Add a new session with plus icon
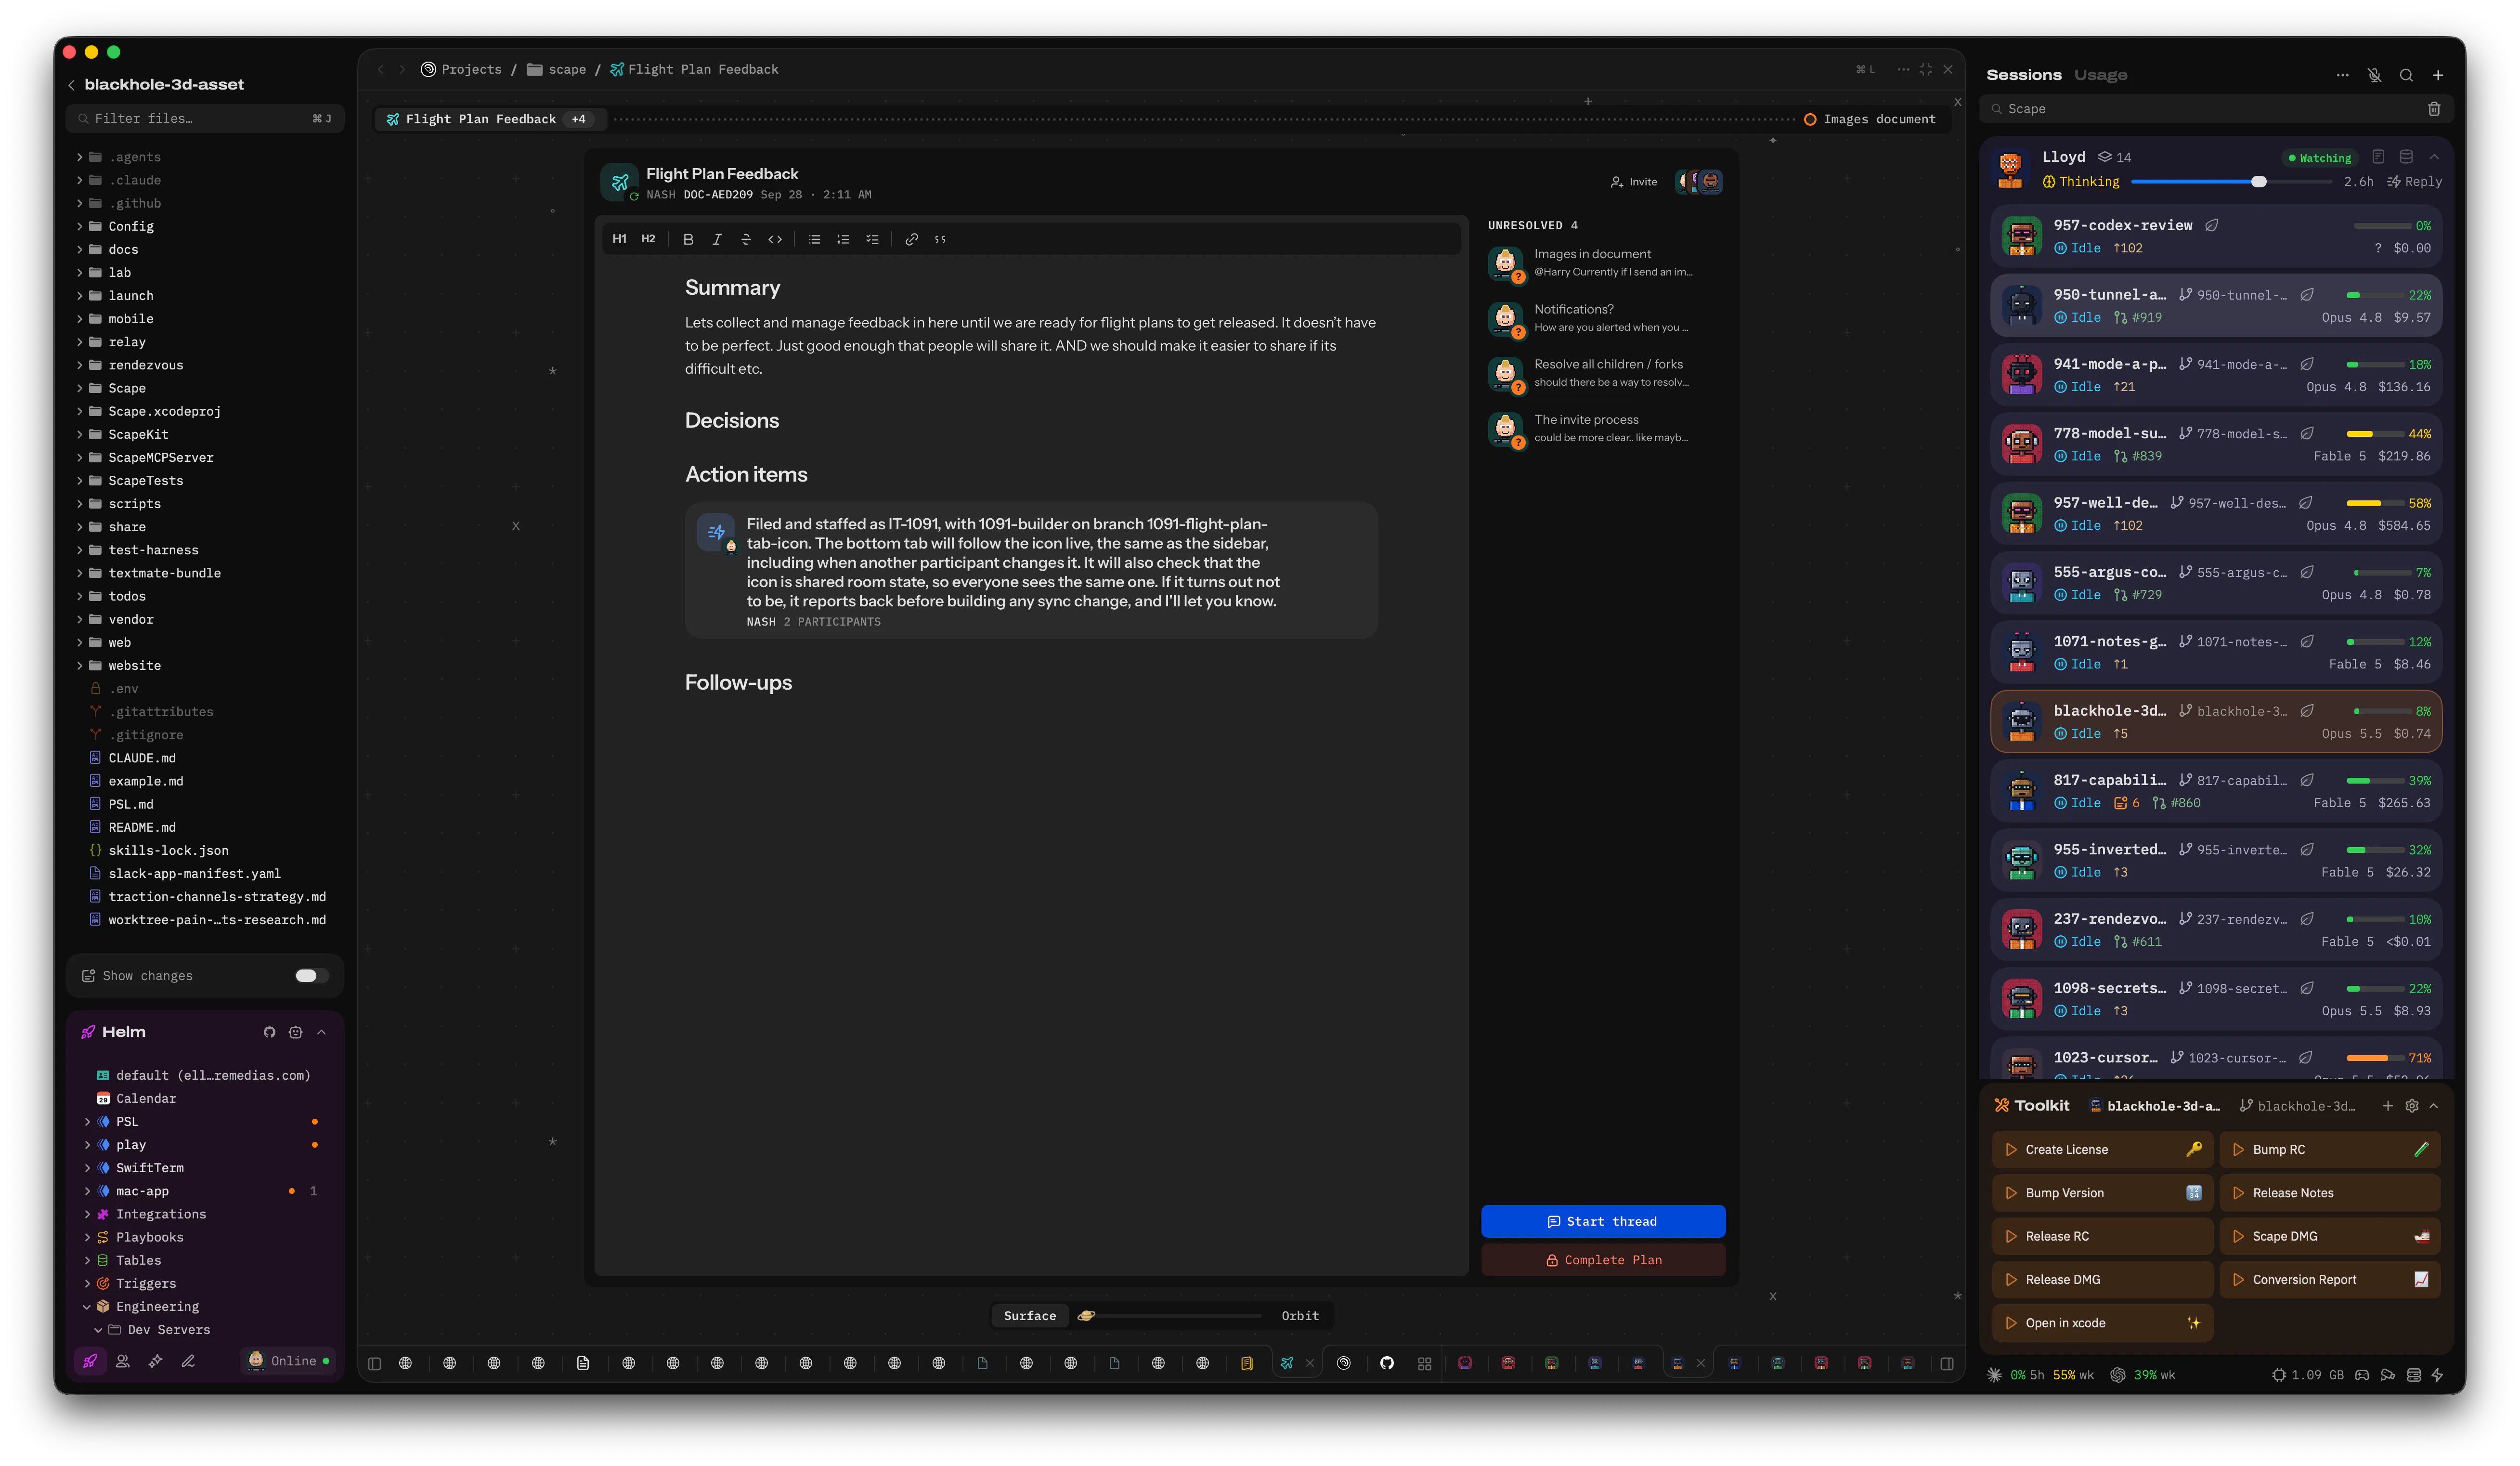Image resolution: width=2520 pixels, height=1466 pixels. [2438, 75]
